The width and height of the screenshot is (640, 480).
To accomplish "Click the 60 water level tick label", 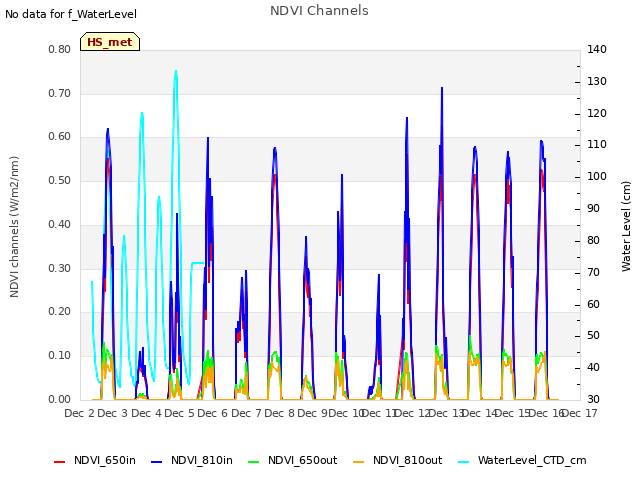I will 593,304.
